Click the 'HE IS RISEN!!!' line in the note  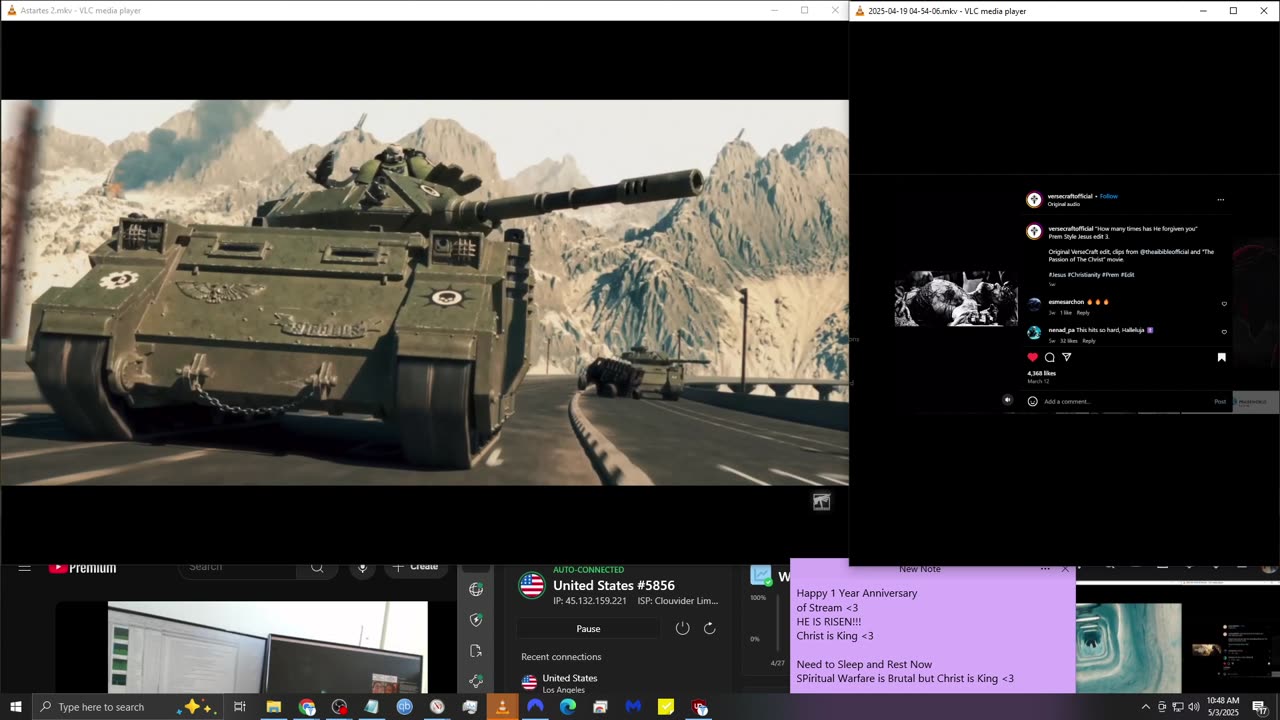pos(829,622)
